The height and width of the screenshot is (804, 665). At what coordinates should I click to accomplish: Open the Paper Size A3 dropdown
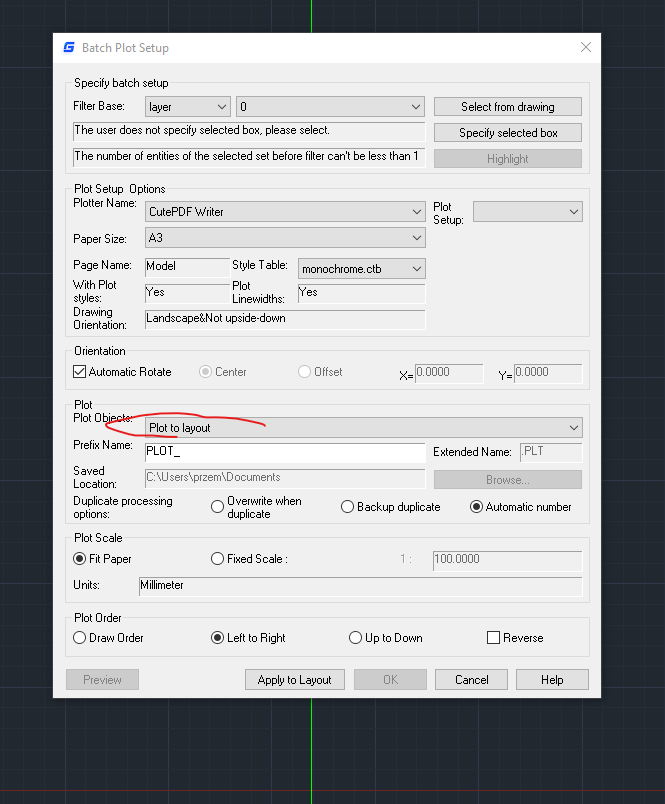285,238
